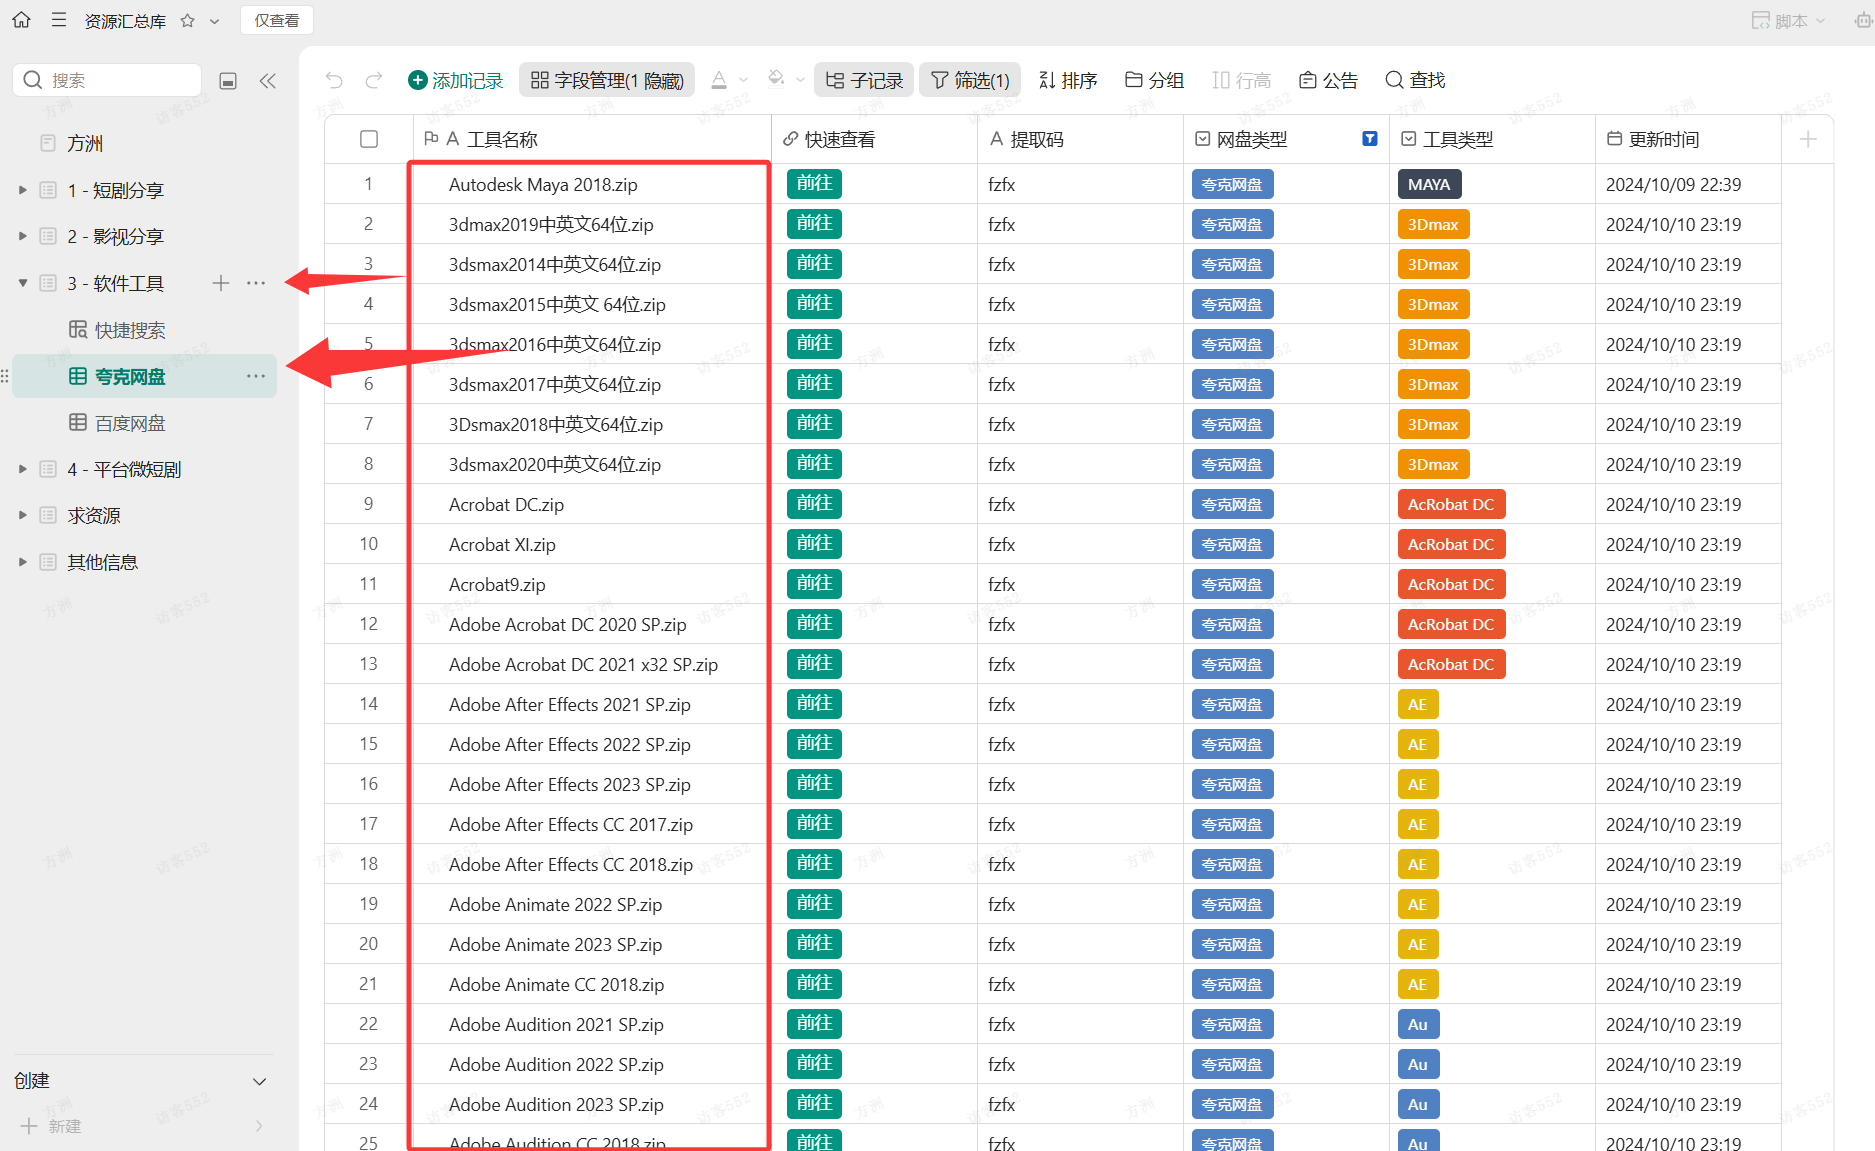Click the plus icon beside 3 - 软件工具
This screenshot has width=1875, height=1151.
(x=221, y=284)
